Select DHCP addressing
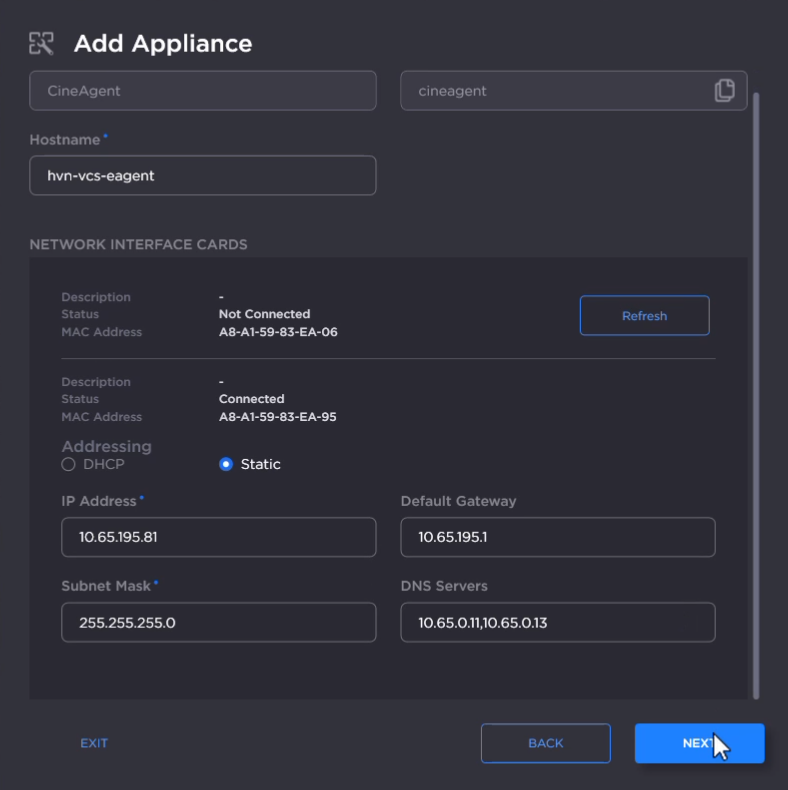 coord(69,464)
